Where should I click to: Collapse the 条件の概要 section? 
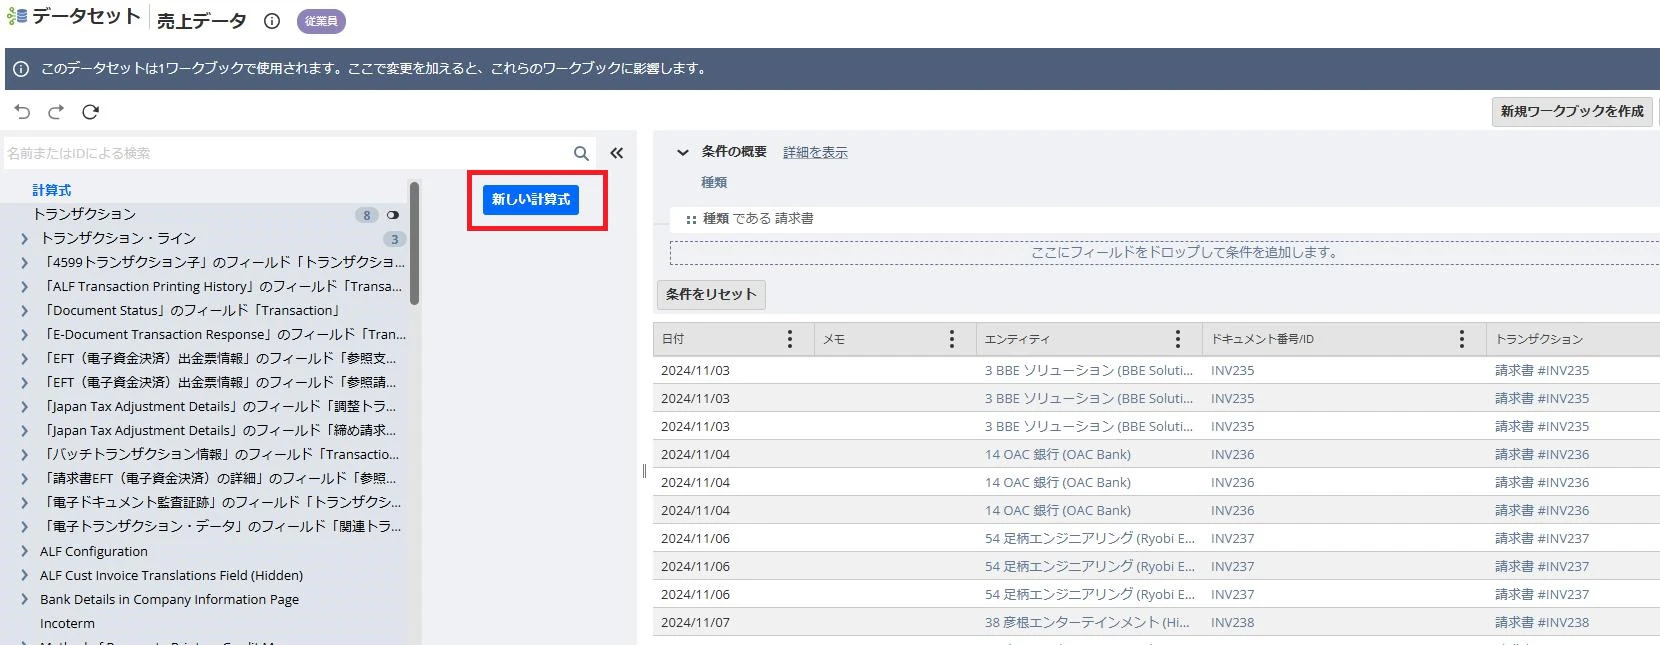click(x=683, y=153)
